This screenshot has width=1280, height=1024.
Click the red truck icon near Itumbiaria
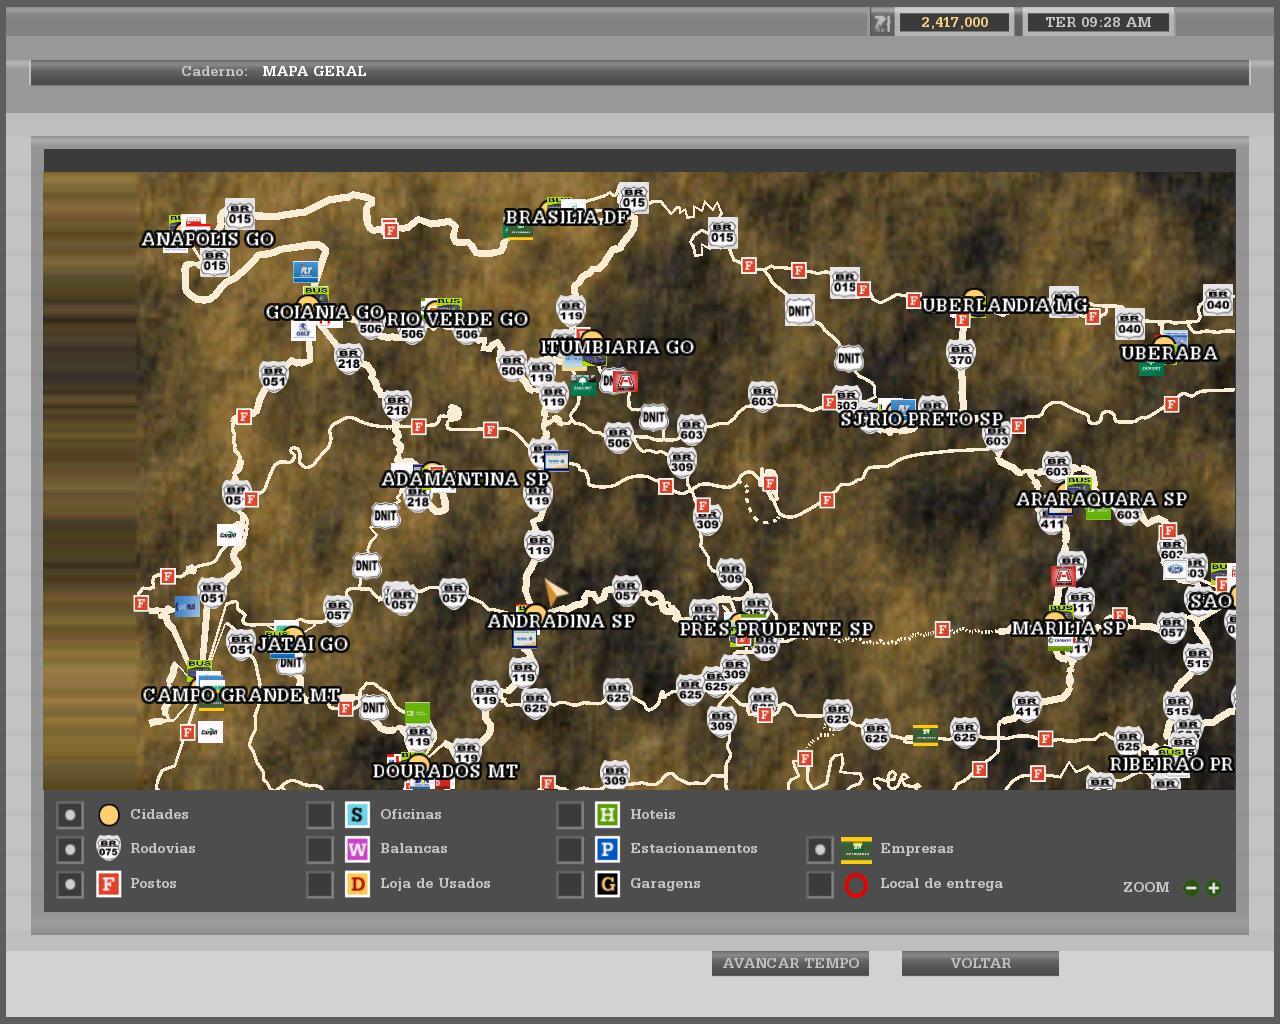tap(625, 381)
